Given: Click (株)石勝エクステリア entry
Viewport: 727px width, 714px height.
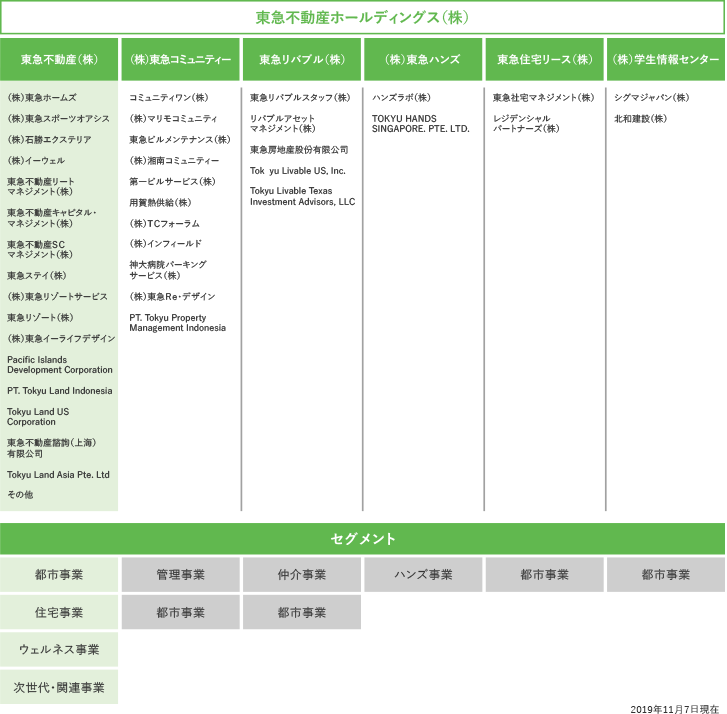Looking at the screenshot, I should click(49, 140).
